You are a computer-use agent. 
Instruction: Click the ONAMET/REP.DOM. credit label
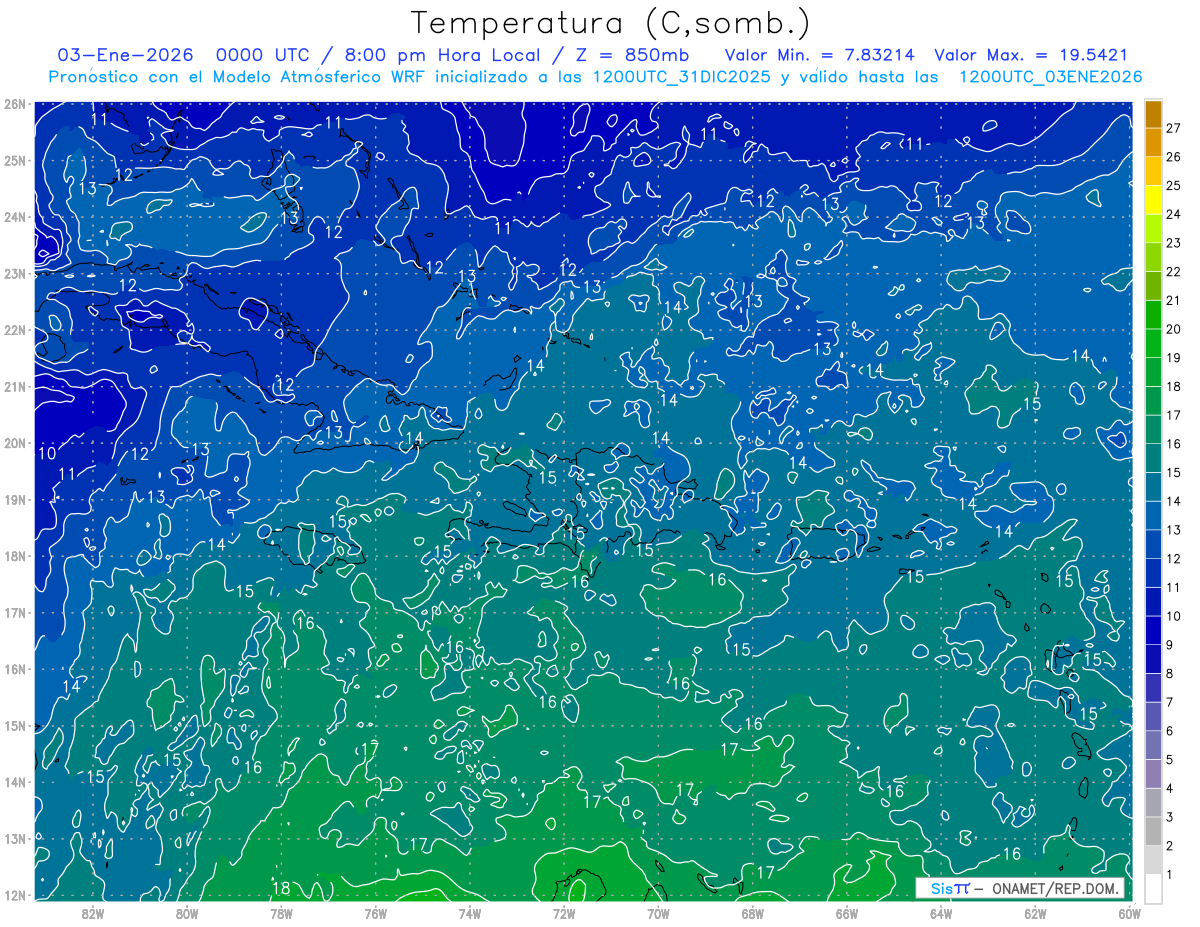tap(1056, 888)
